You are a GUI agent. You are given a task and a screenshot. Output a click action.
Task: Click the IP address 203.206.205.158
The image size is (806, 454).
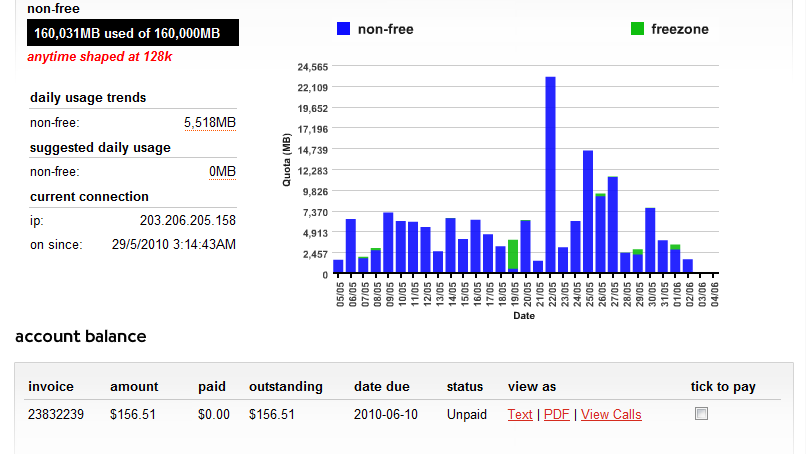tap(188, 220)
